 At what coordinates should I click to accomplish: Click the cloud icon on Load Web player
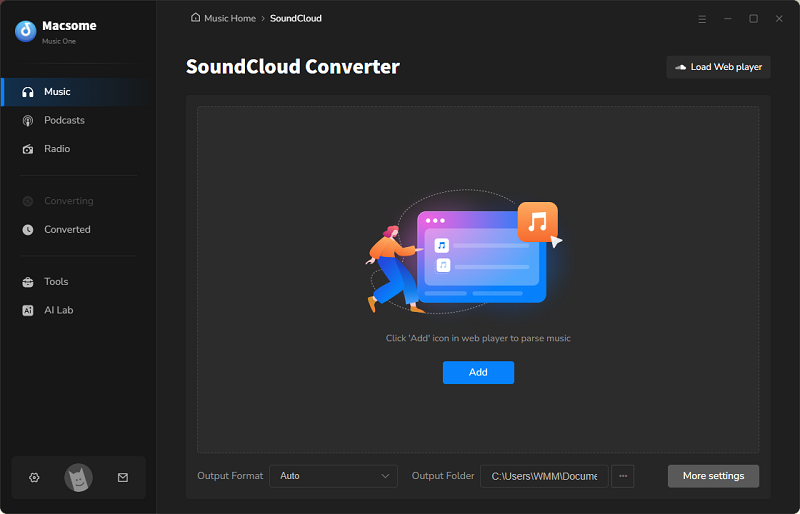[681, 67]
